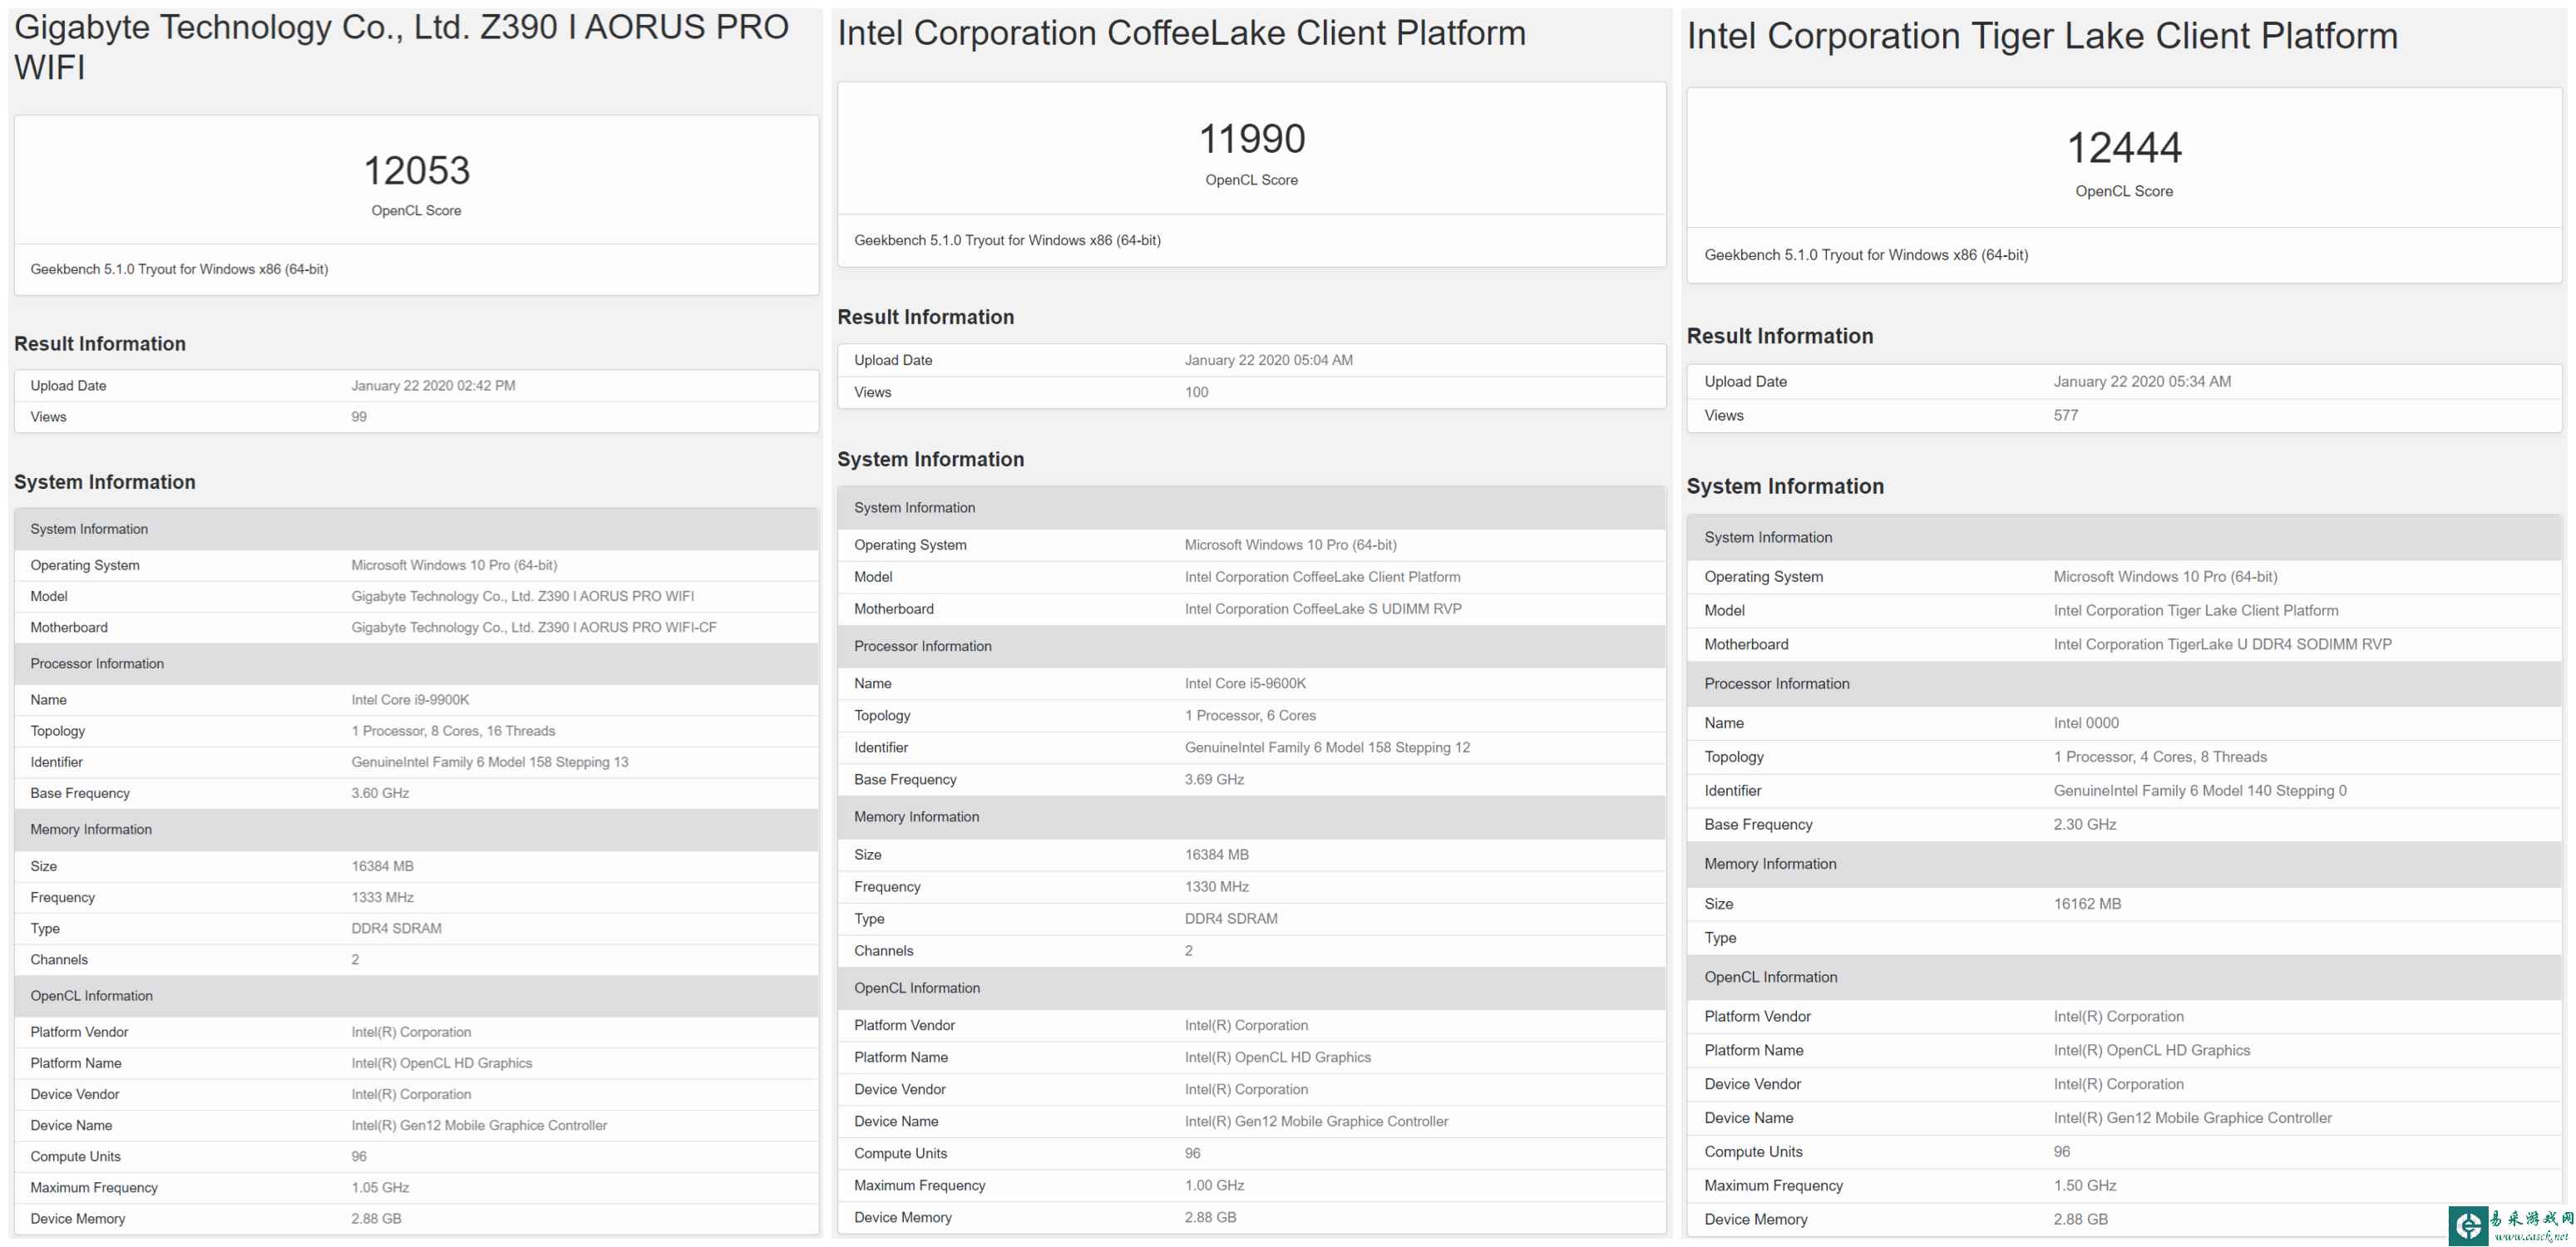Click the 11990 OpenCL score
This screenshot has height=1247, width=2576.
click(x=1252, y=139)
